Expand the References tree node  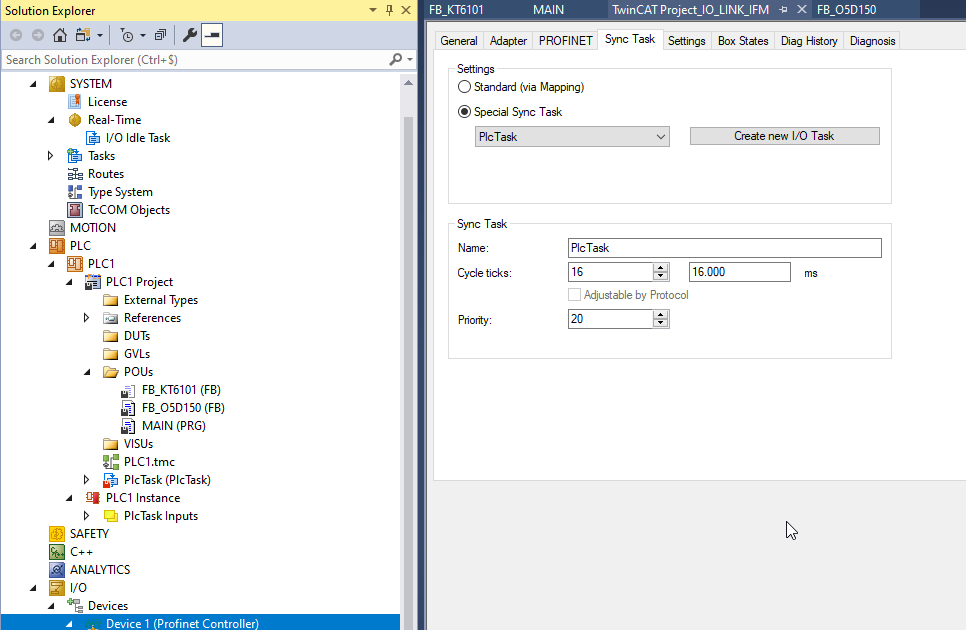point(87,318)
